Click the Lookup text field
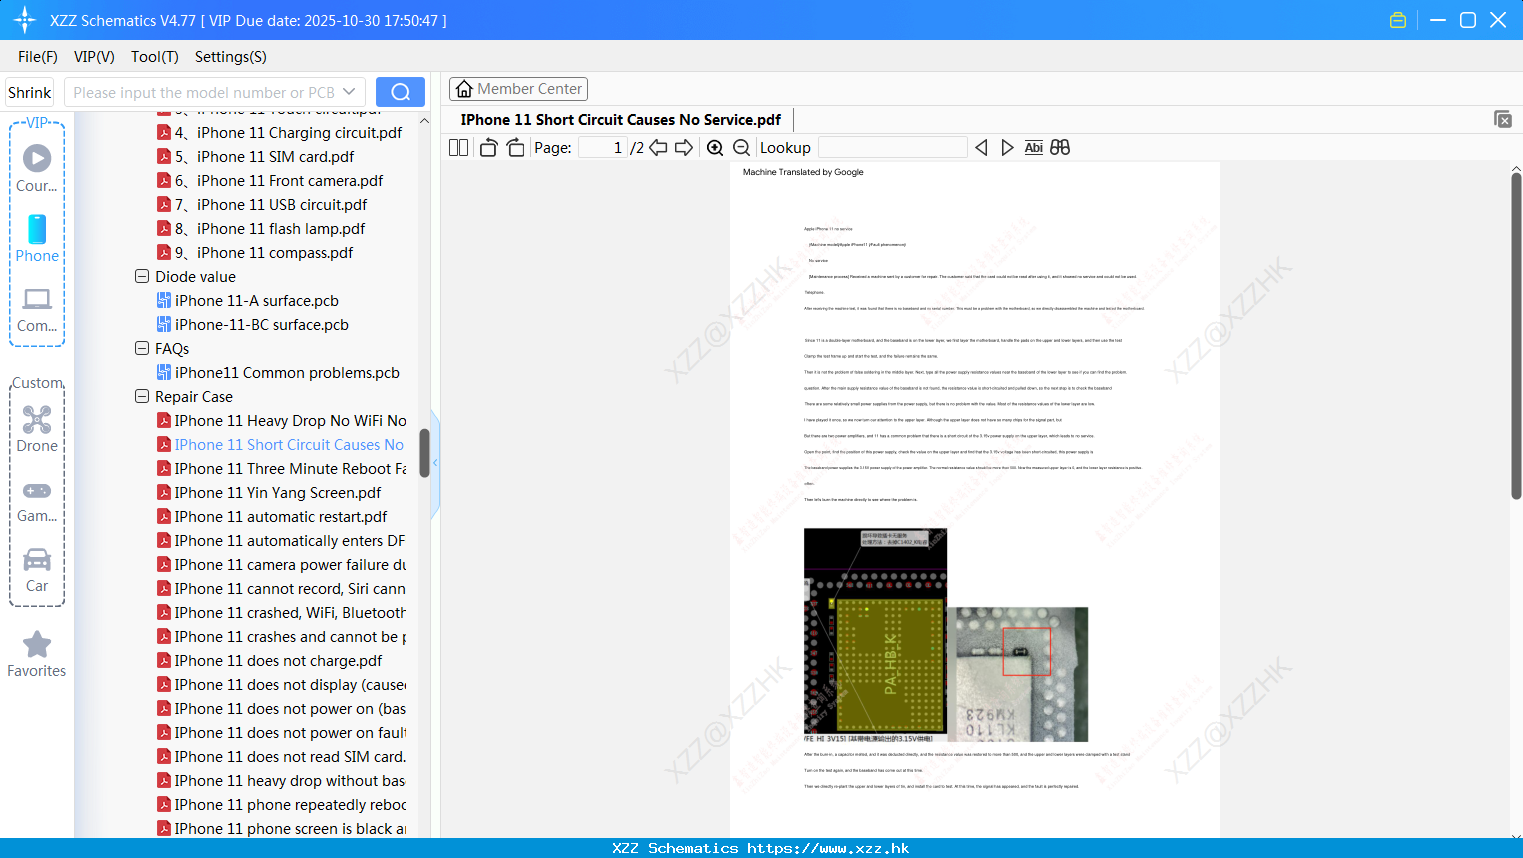This screenshot has width=1523, height=858. point(892,147)
